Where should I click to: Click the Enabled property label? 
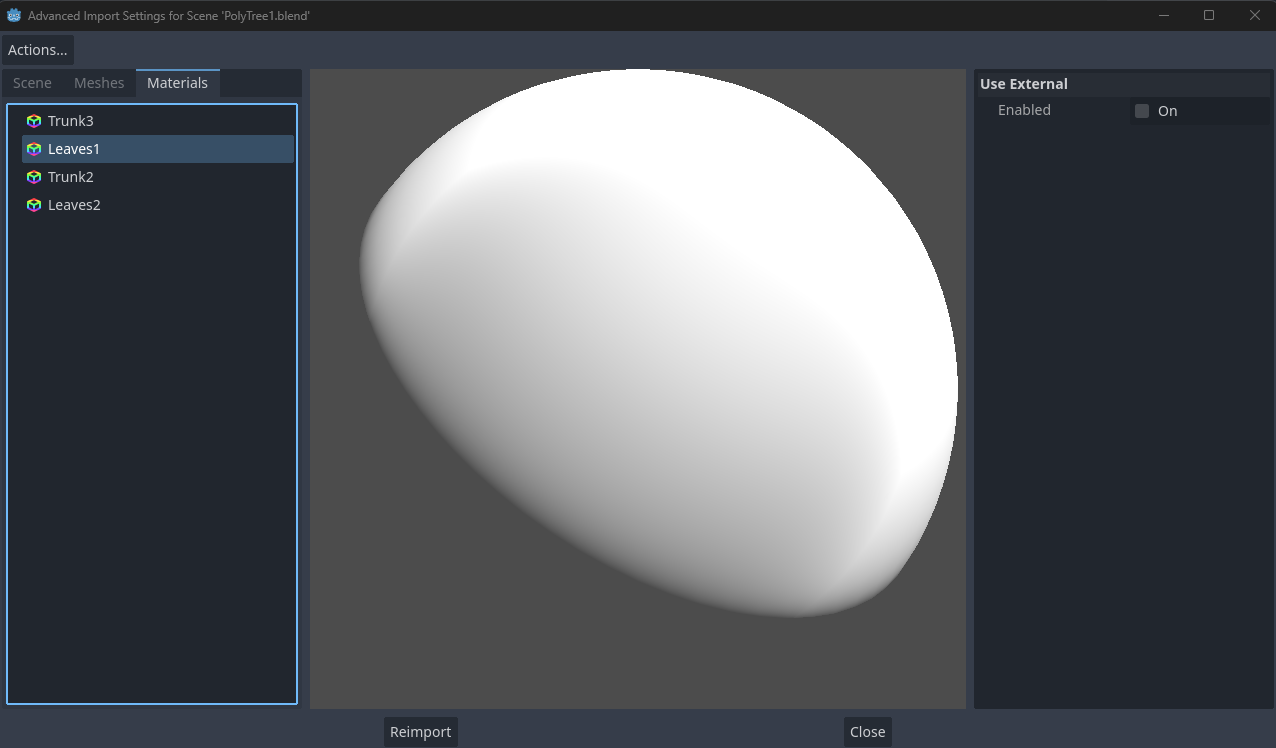[1024, 110]
